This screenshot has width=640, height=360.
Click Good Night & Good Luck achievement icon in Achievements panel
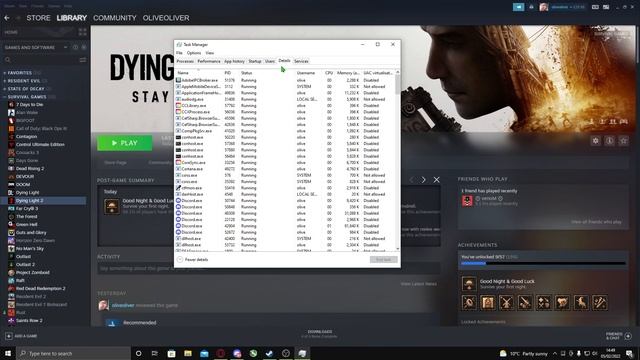[x=469, y=283]
